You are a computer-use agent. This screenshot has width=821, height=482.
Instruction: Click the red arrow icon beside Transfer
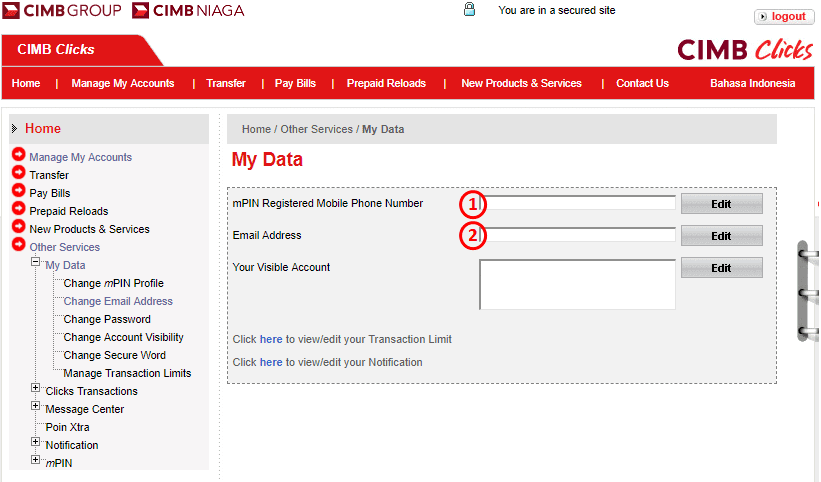[x=19, y=172]
